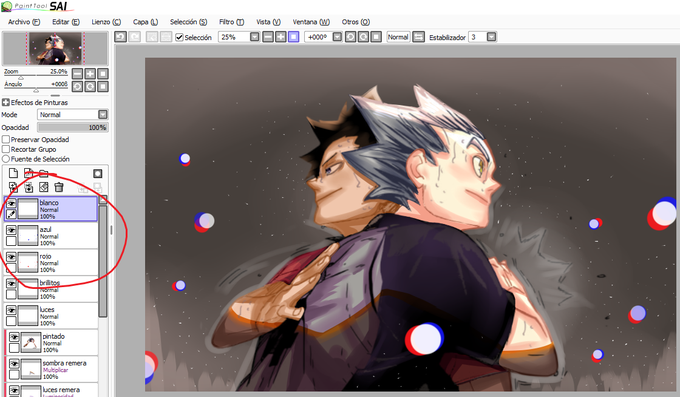This screenshot has width=680, height=397.
Task: Hide the azul layer via eye icon
Action: [x=11, y=230]
